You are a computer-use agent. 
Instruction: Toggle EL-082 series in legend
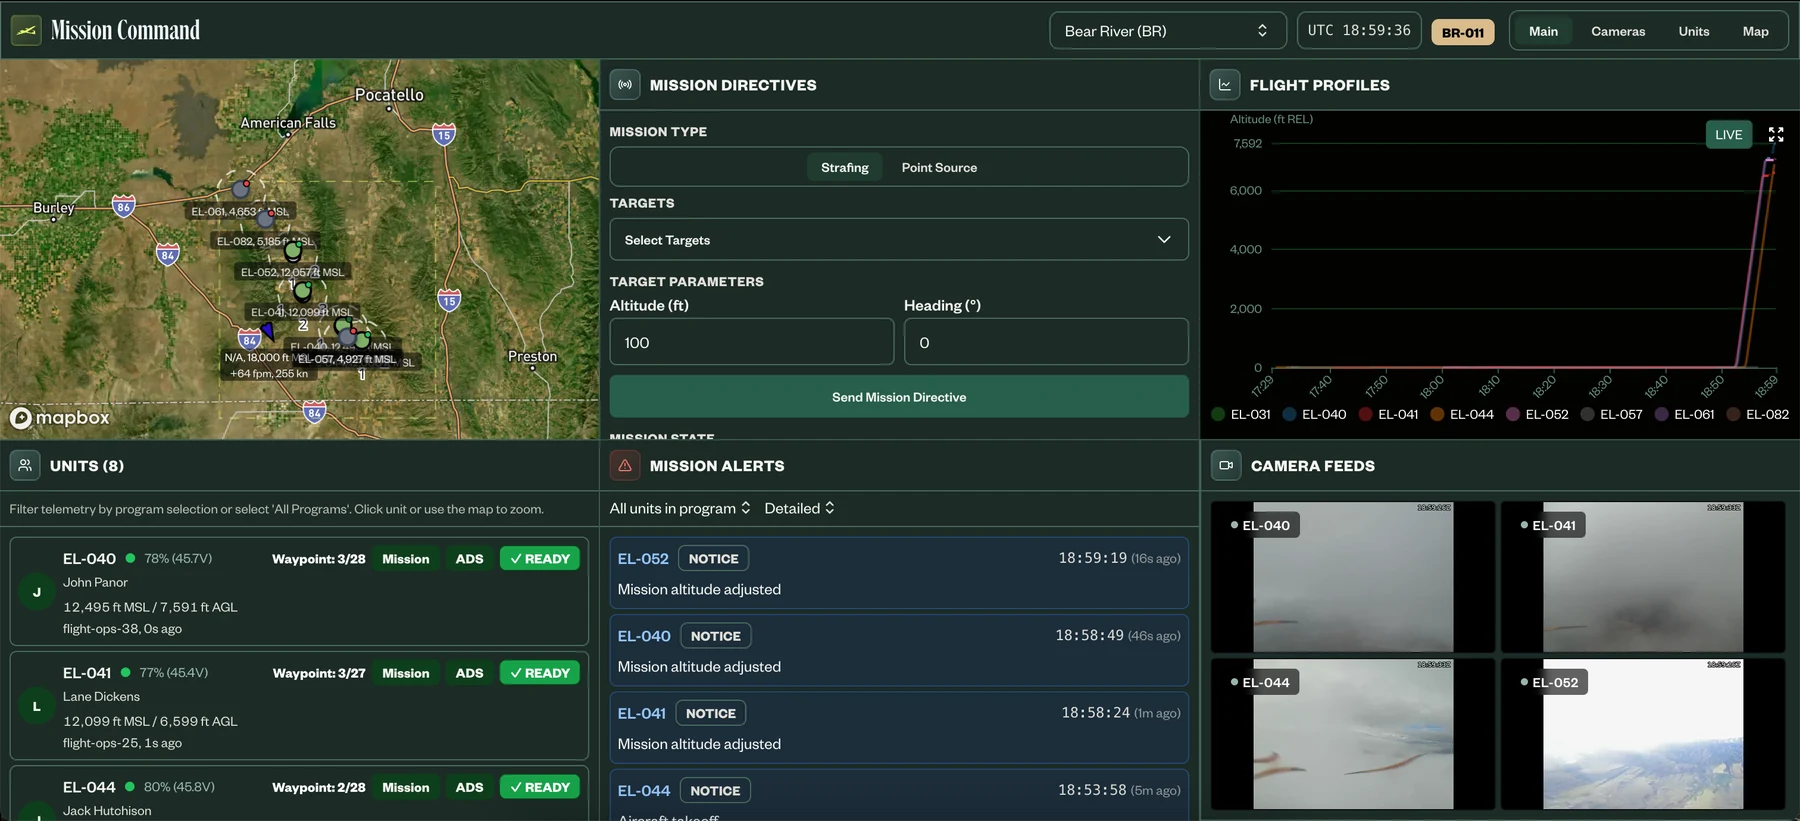click(1757, 414)
